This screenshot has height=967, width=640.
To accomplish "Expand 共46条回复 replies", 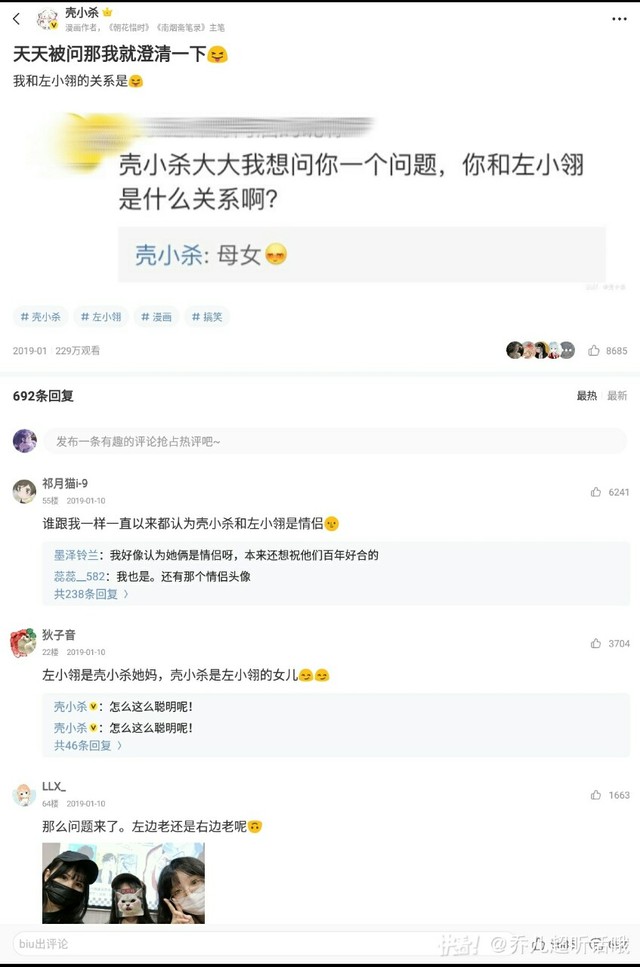I will (x=88, y=745).
